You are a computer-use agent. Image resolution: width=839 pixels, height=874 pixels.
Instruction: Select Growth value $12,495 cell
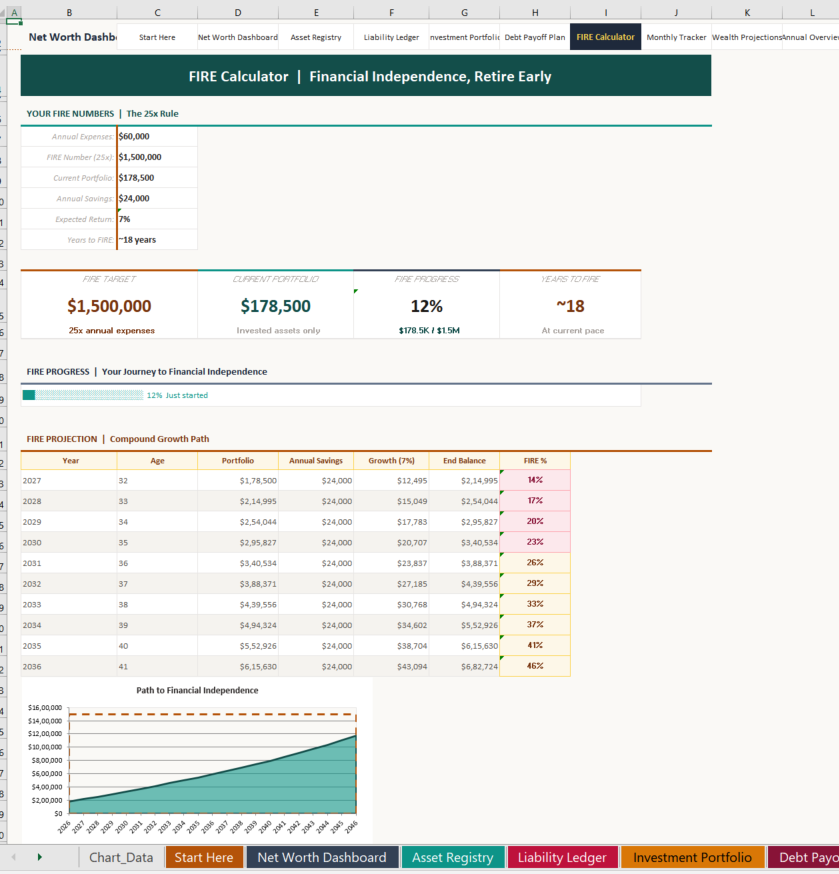point(391,480)
